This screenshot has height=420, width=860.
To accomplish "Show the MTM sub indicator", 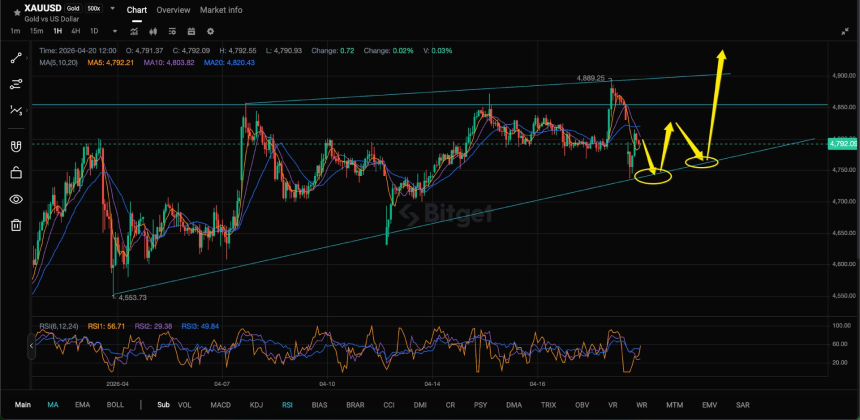I will coord(674,405).
